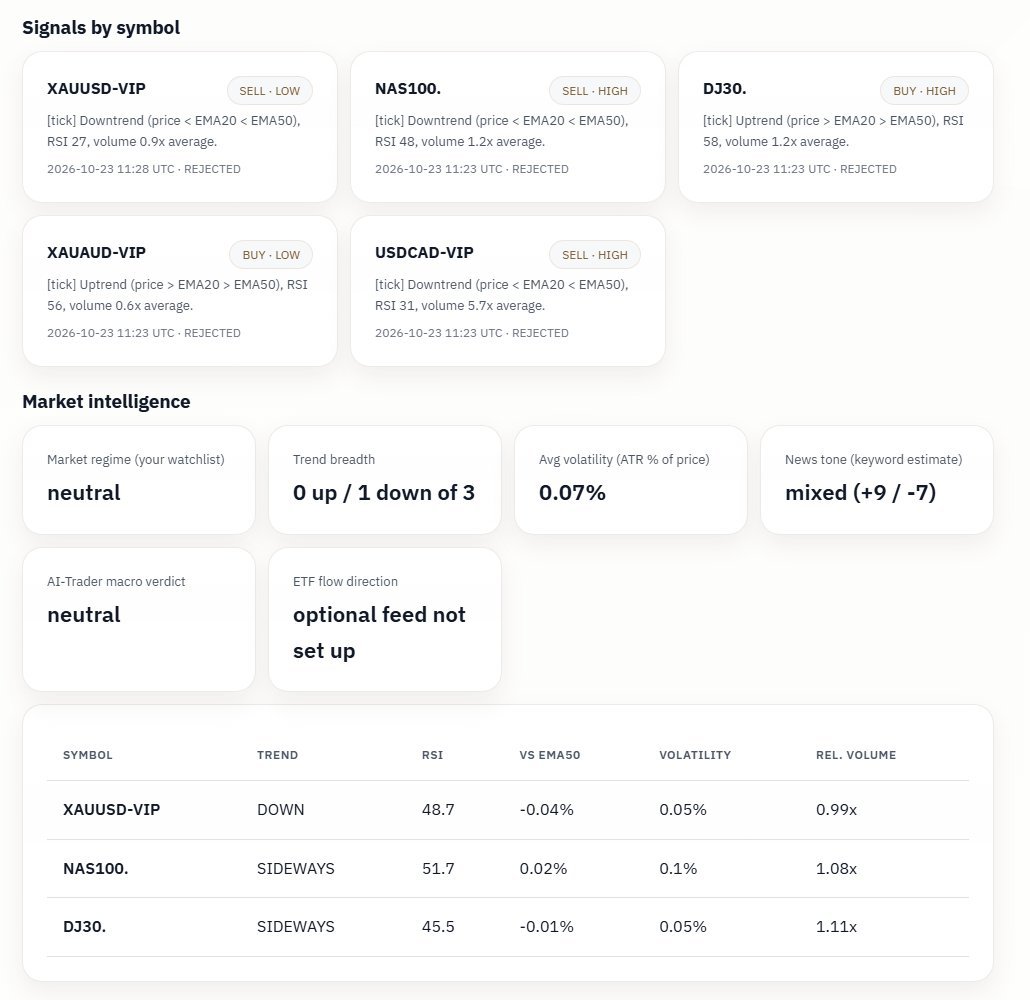The image size is (1030, 1000).
Task: Click the Trend breadth card
Action: tap(384, 480)
